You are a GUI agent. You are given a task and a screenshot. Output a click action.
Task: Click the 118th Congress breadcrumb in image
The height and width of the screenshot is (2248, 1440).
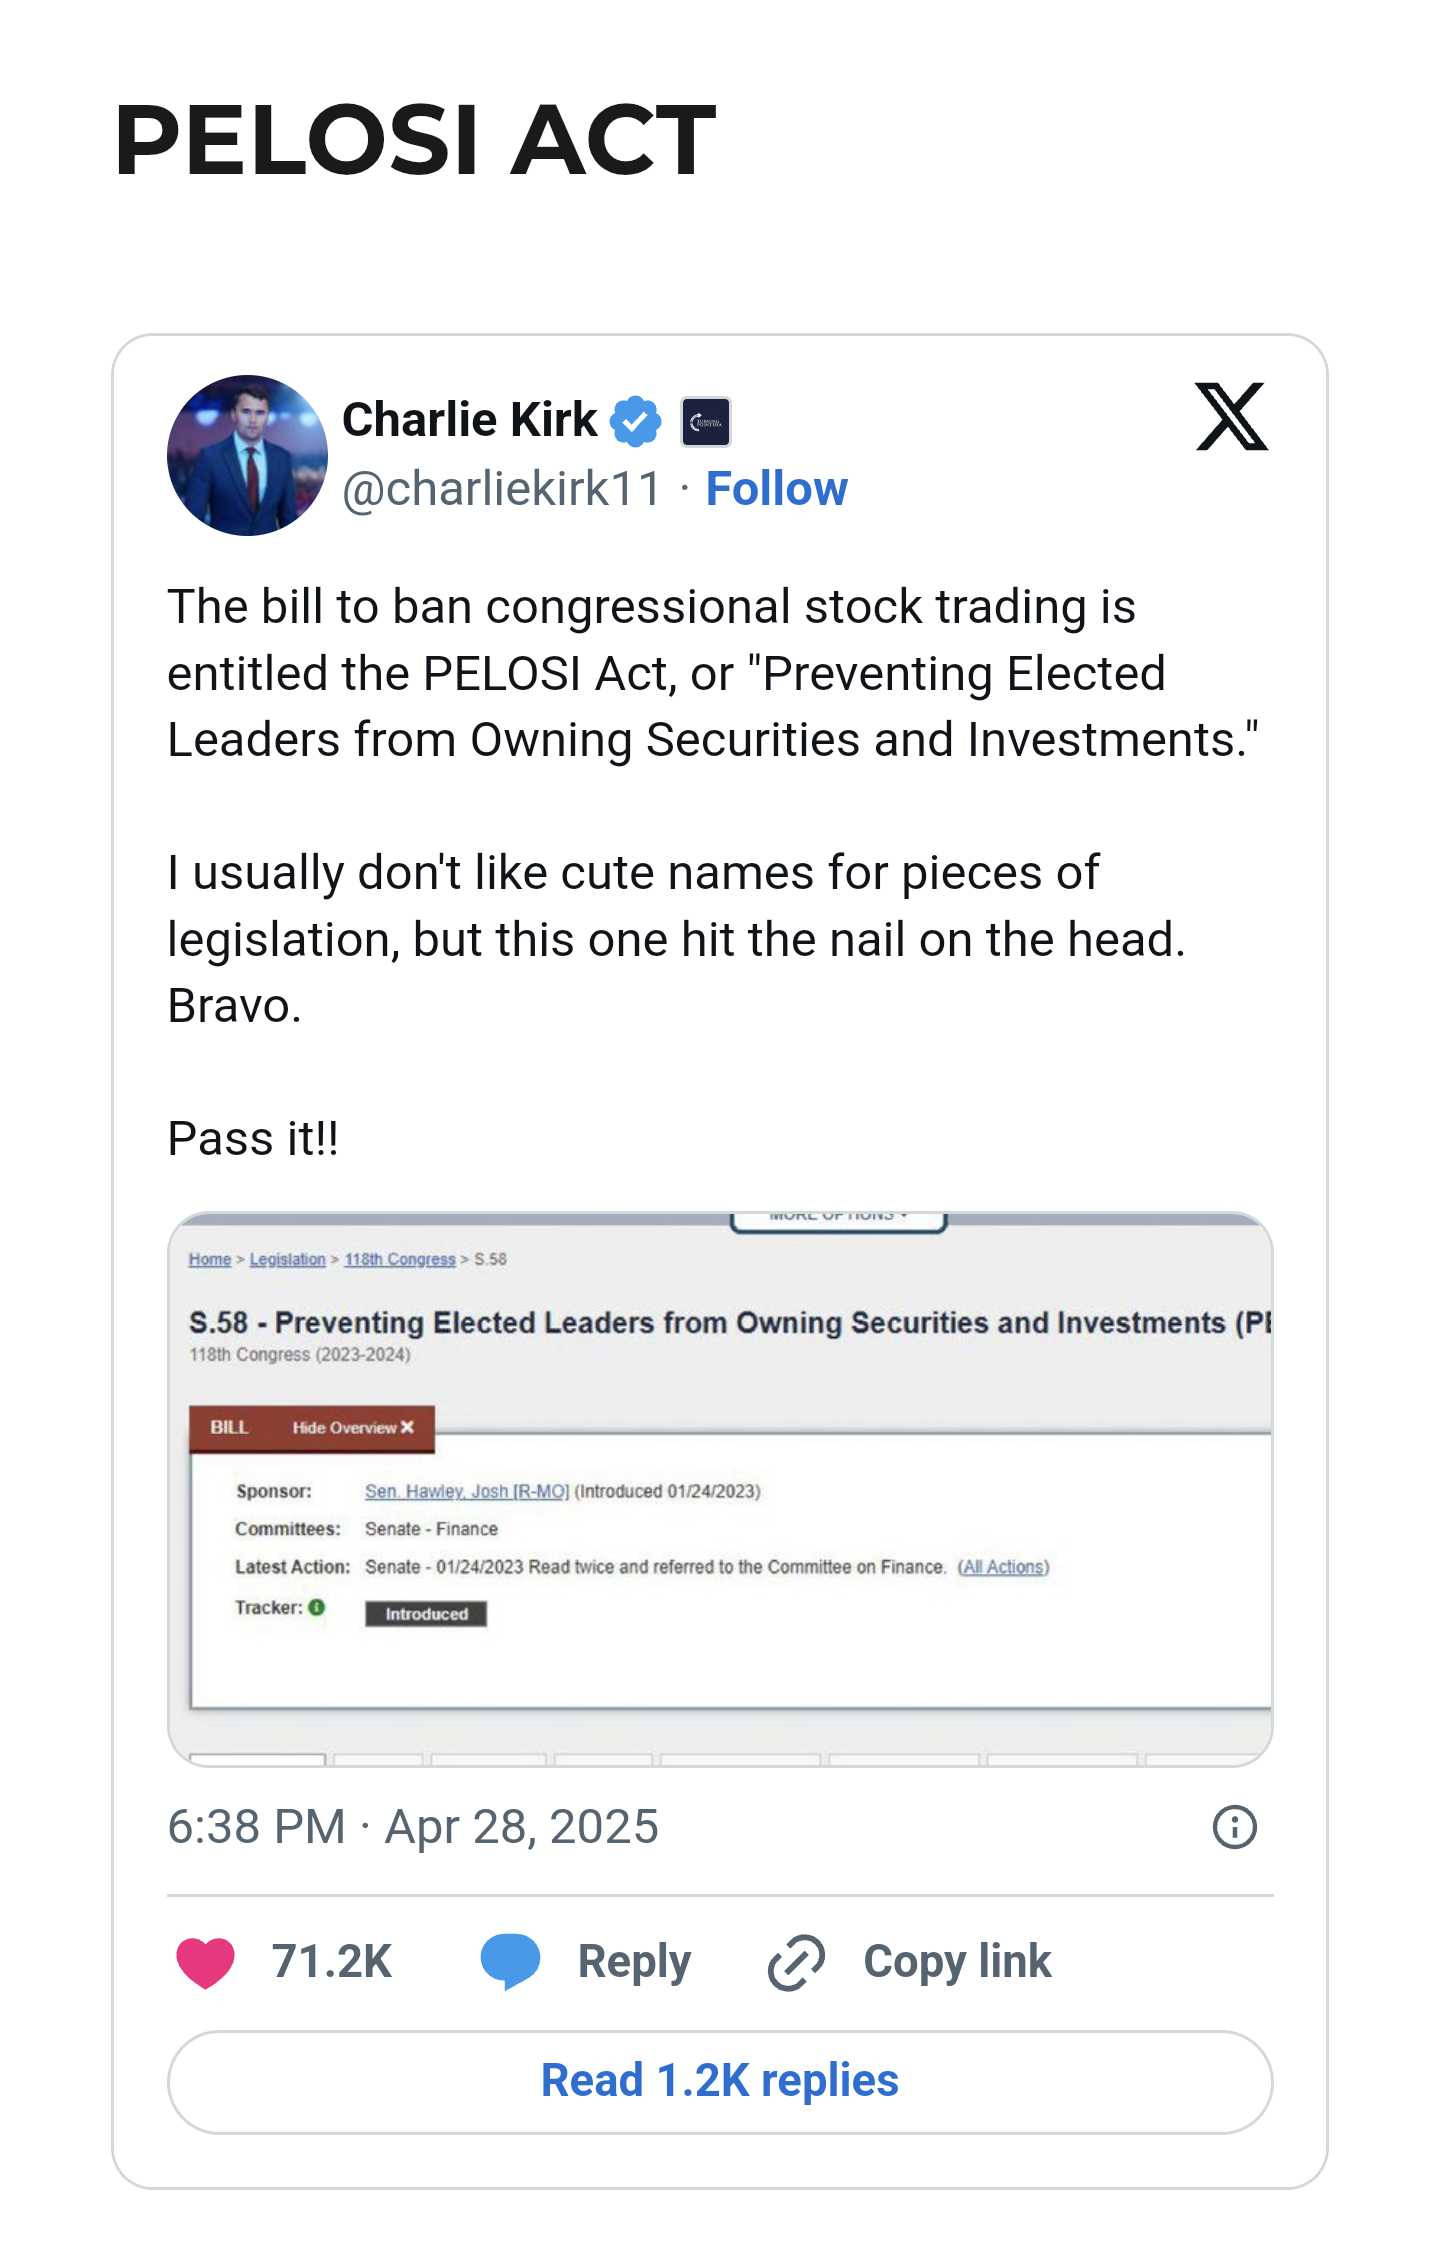[400, 1259]
